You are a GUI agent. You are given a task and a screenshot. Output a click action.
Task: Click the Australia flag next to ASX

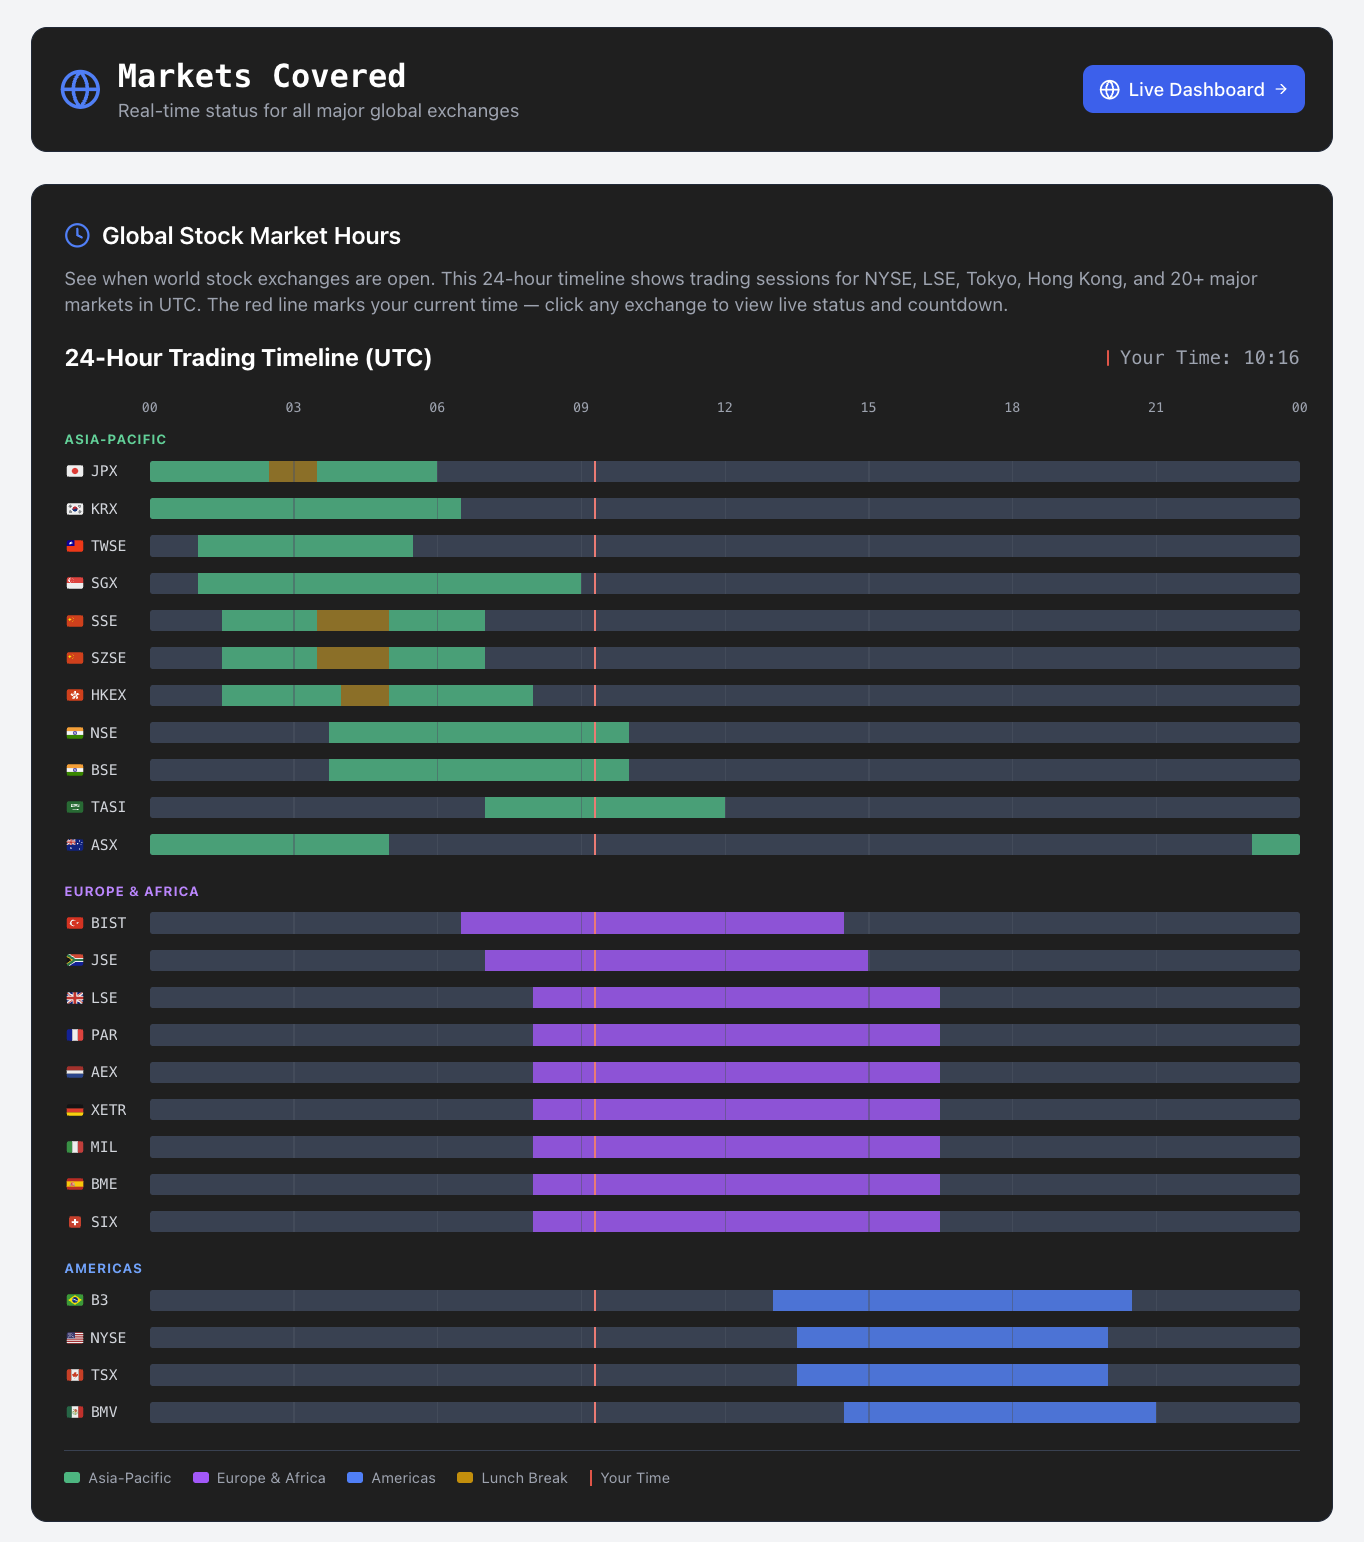75,844
